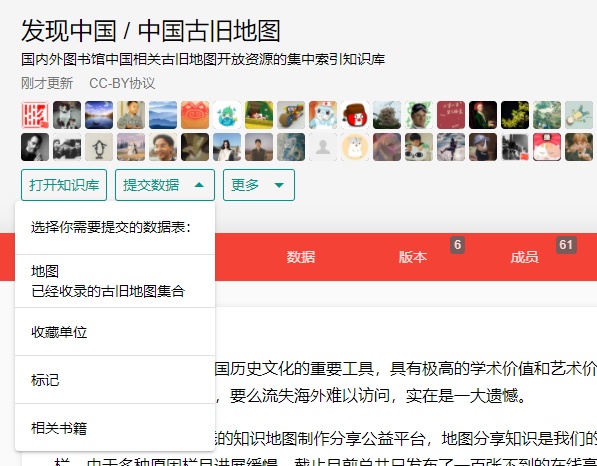This screenshot has height=466, width=597.
Task: Go to the 成员 tab
Action: pyautogui.click(x=525, y=257)
